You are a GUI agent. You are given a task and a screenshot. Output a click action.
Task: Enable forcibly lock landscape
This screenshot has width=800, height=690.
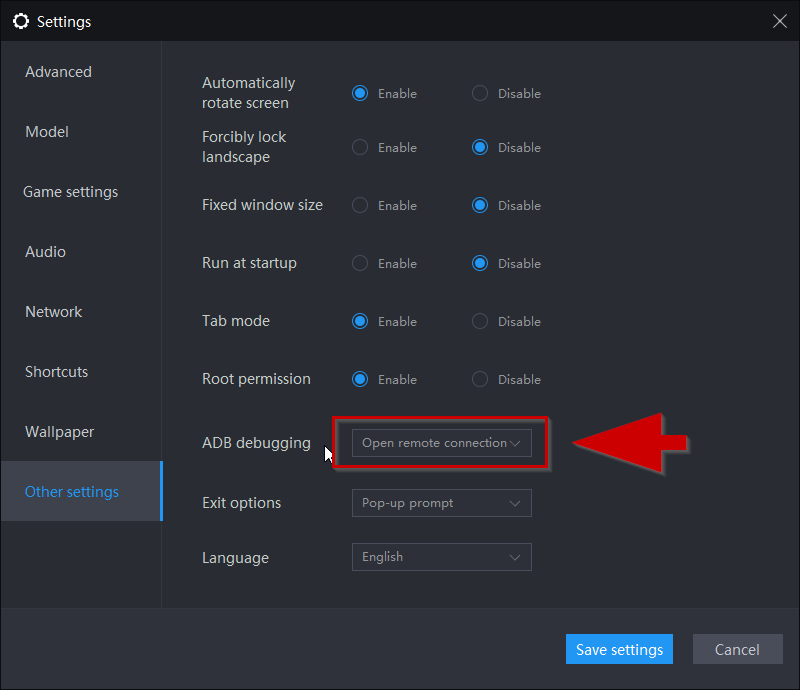tap(360, 147)
